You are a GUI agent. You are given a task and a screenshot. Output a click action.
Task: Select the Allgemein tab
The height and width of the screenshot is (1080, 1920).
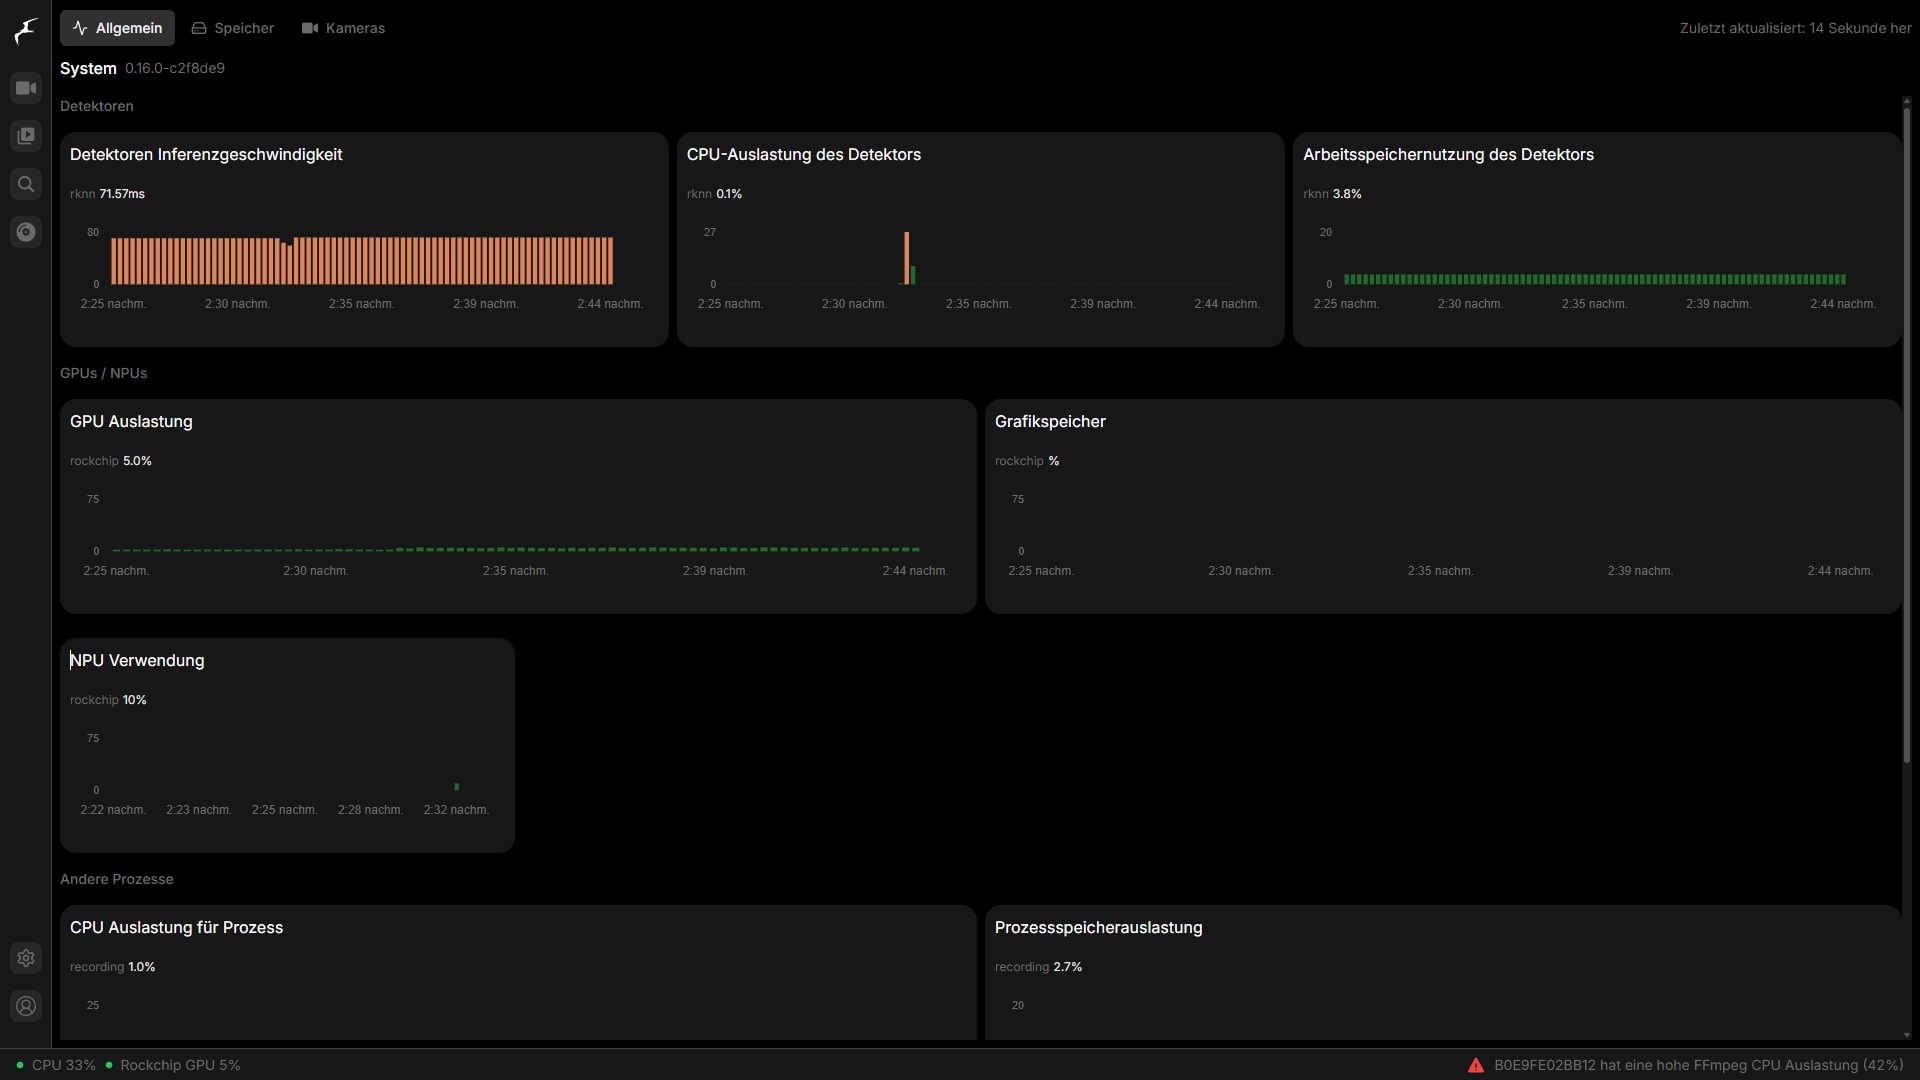(x=117, y=28)
